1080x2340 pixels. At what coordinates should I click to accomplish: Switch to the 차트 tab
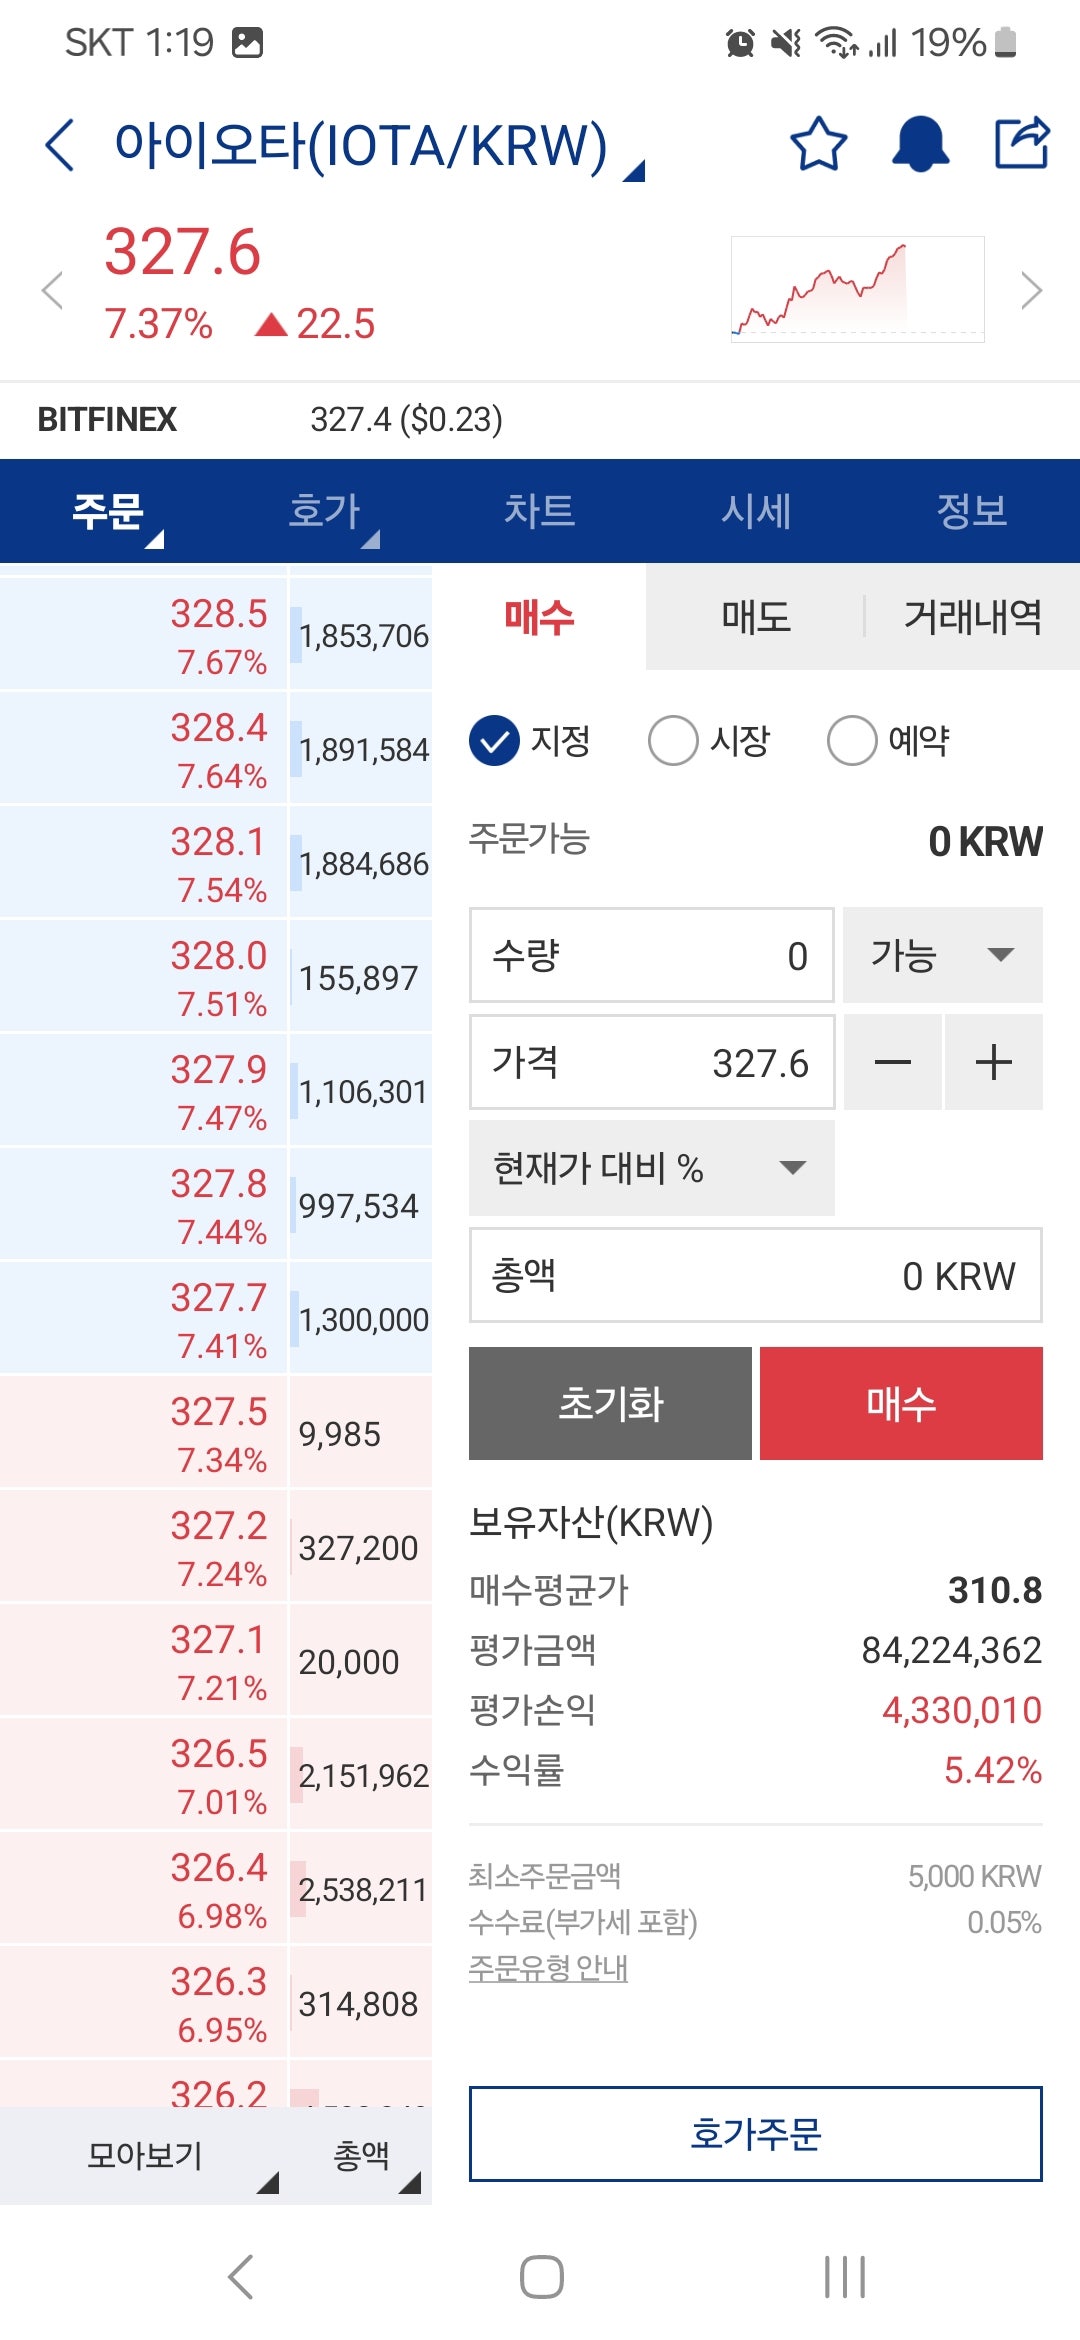(539, 511)
